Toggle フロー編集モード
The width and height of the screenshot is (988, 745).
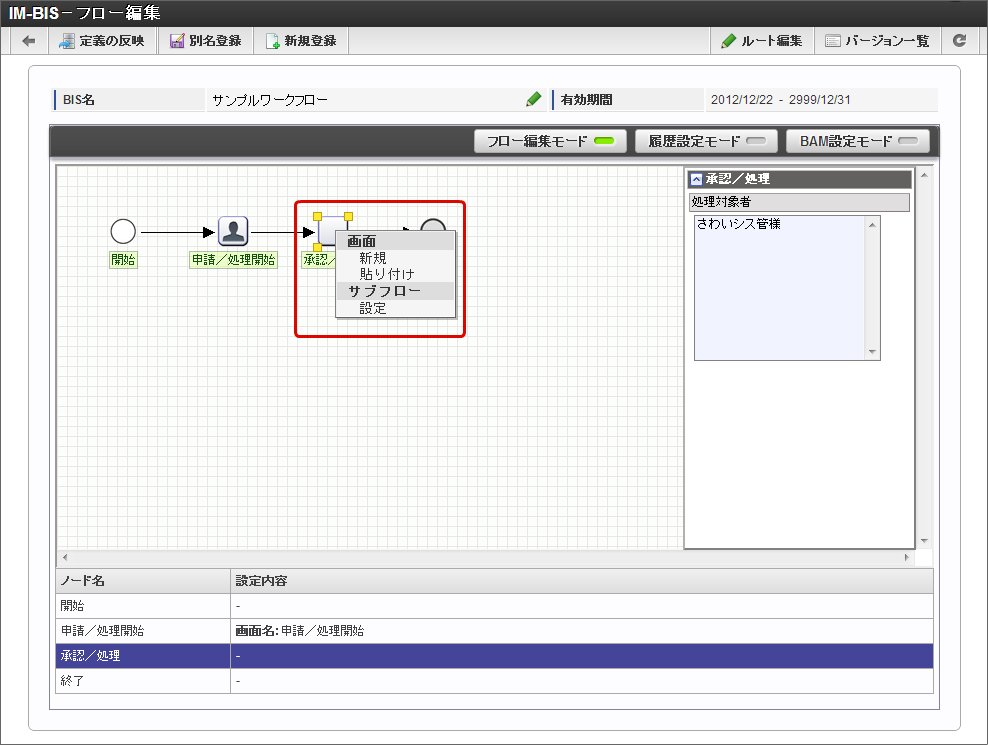pos(550,141)
